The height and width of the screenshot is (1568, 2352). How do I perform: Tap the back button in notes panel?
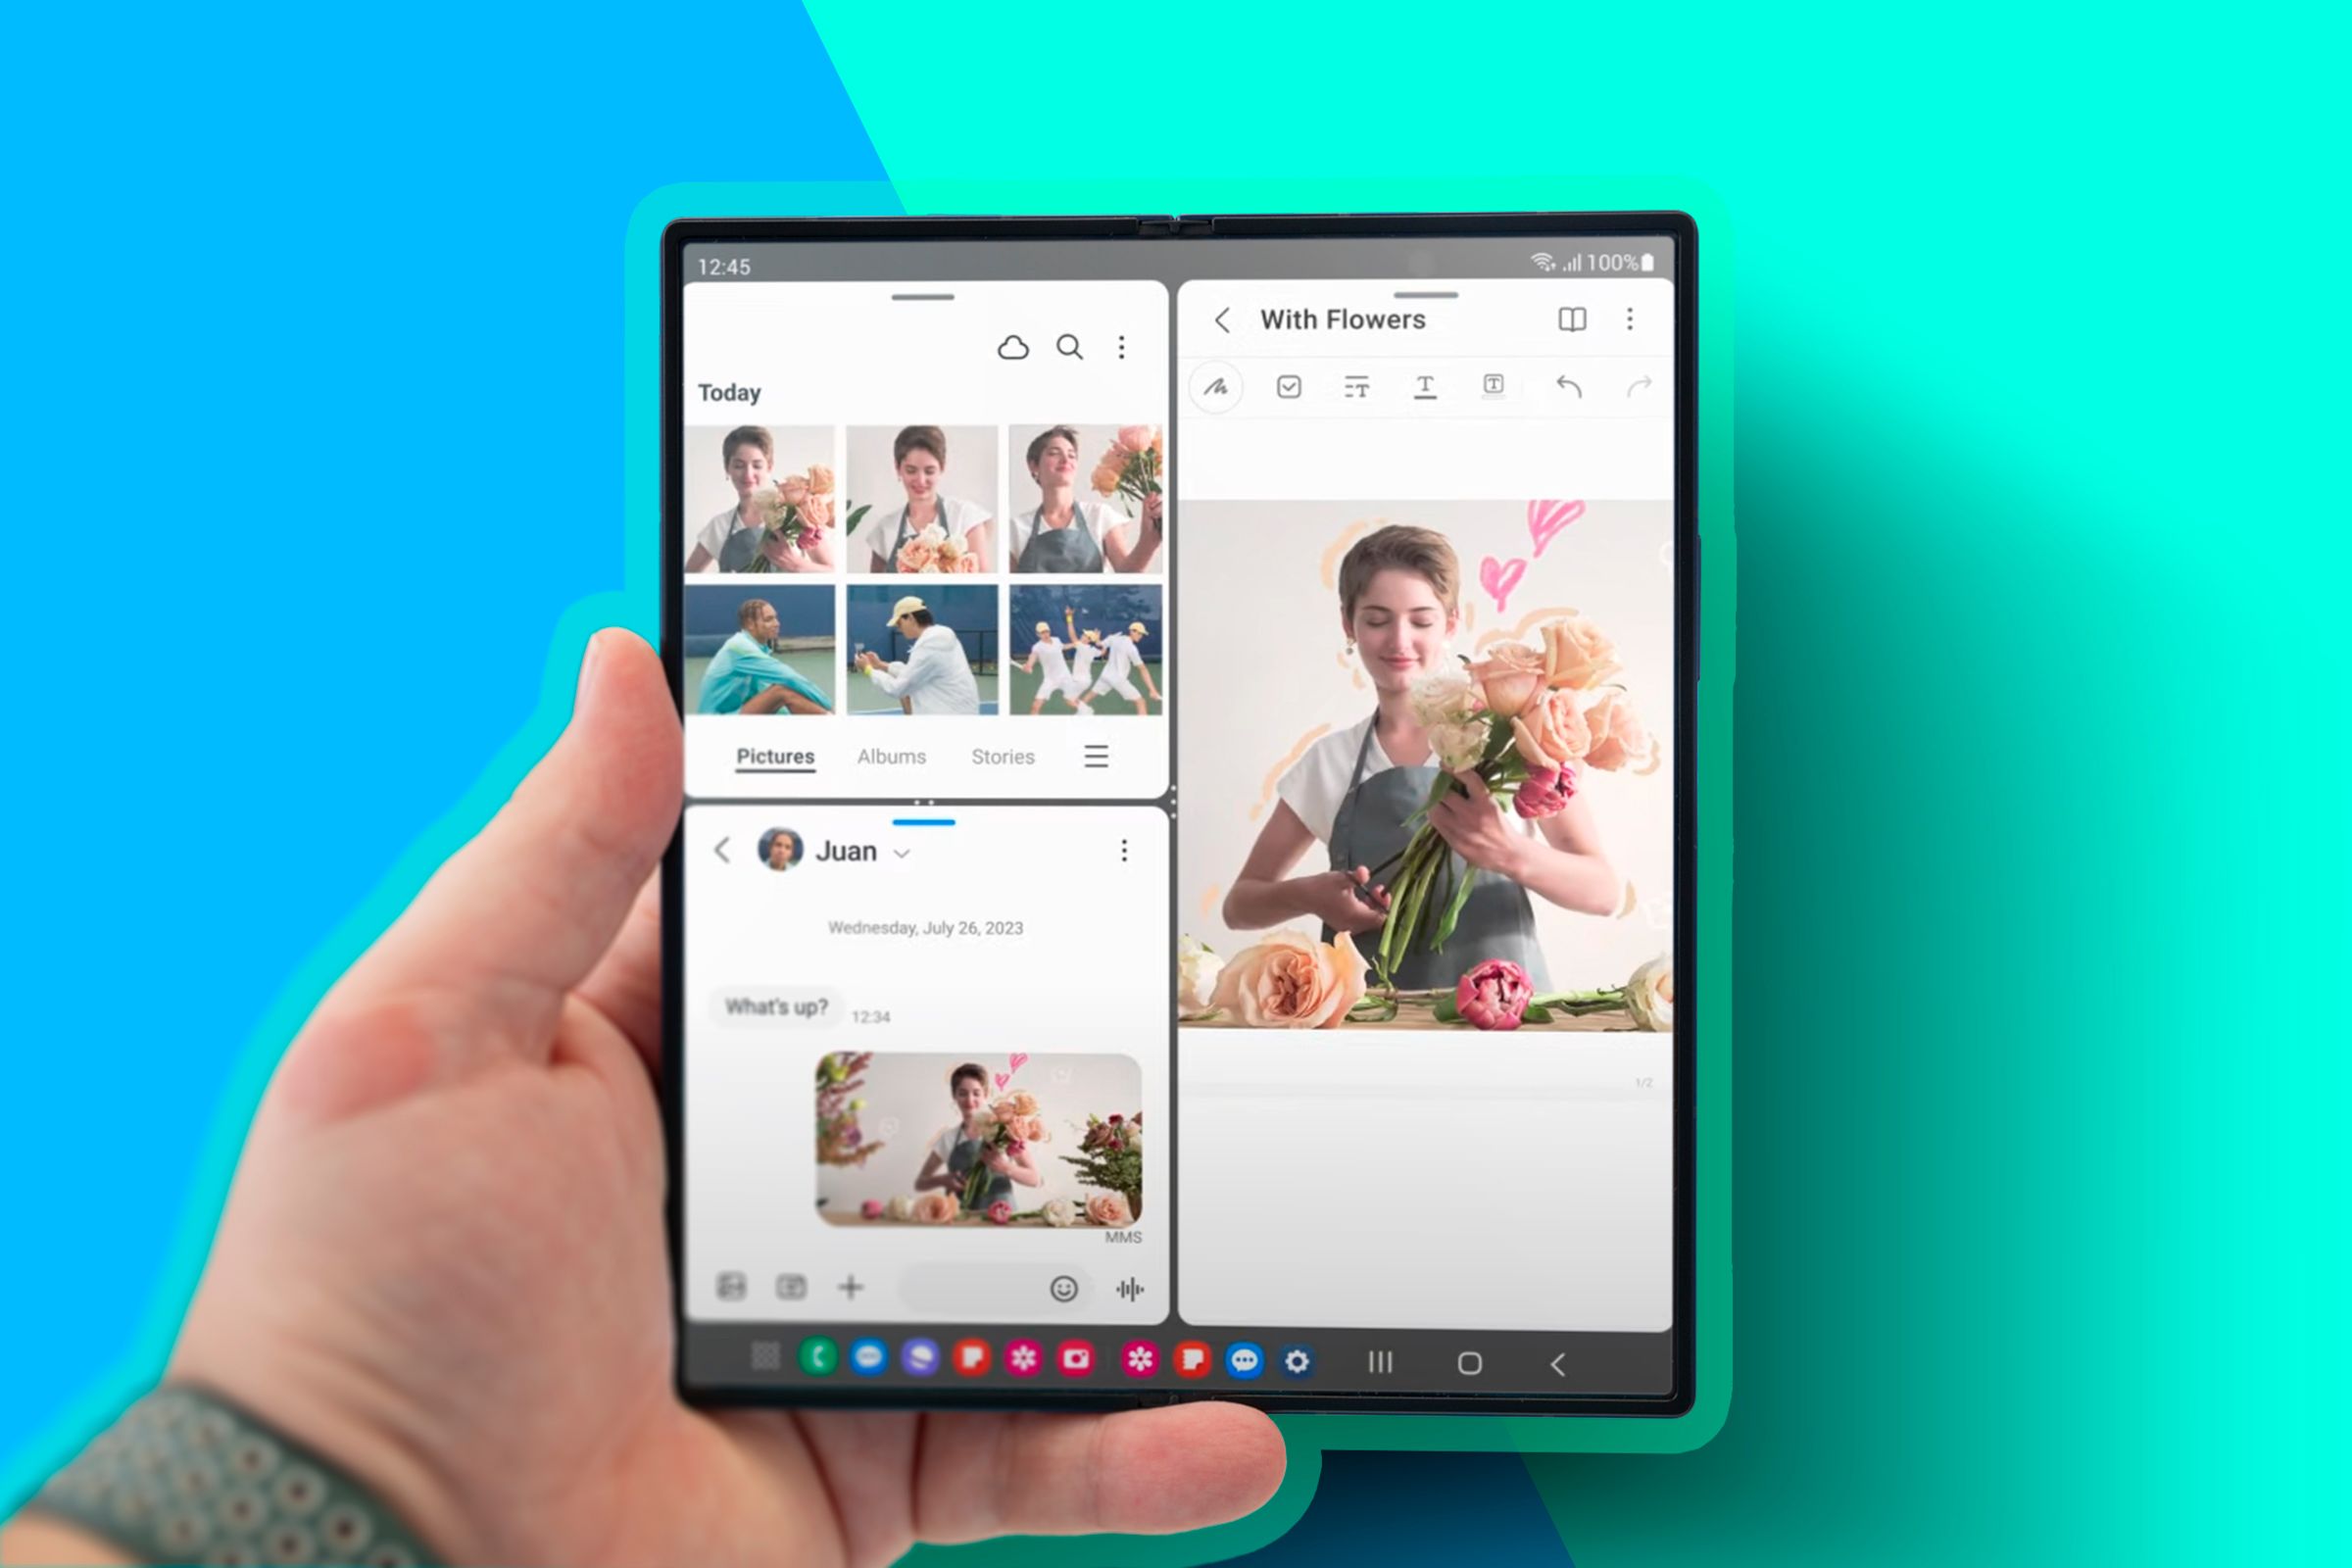pyautogui.click(x=1225, y=317)
